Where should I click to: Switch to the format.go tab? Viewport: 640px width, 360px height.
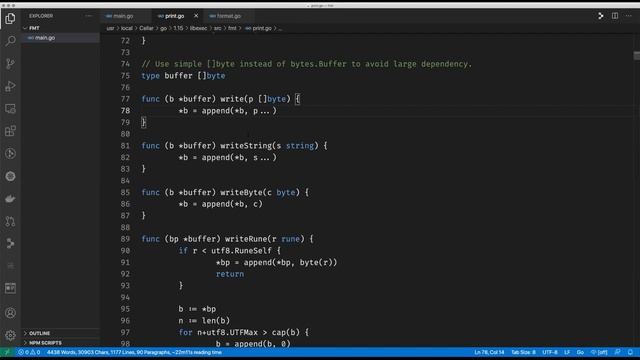pyautogui.click(x=229, y=16)
